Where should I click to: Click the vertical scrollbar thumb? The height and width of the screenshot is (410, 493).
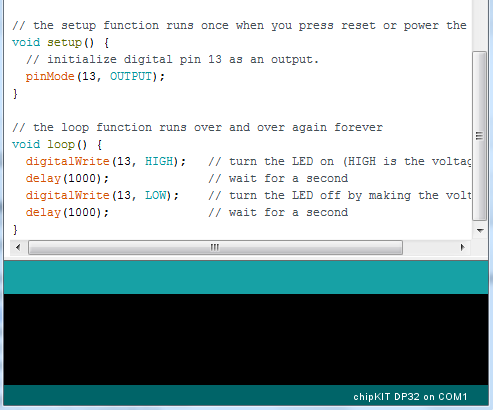pos(479,136)
